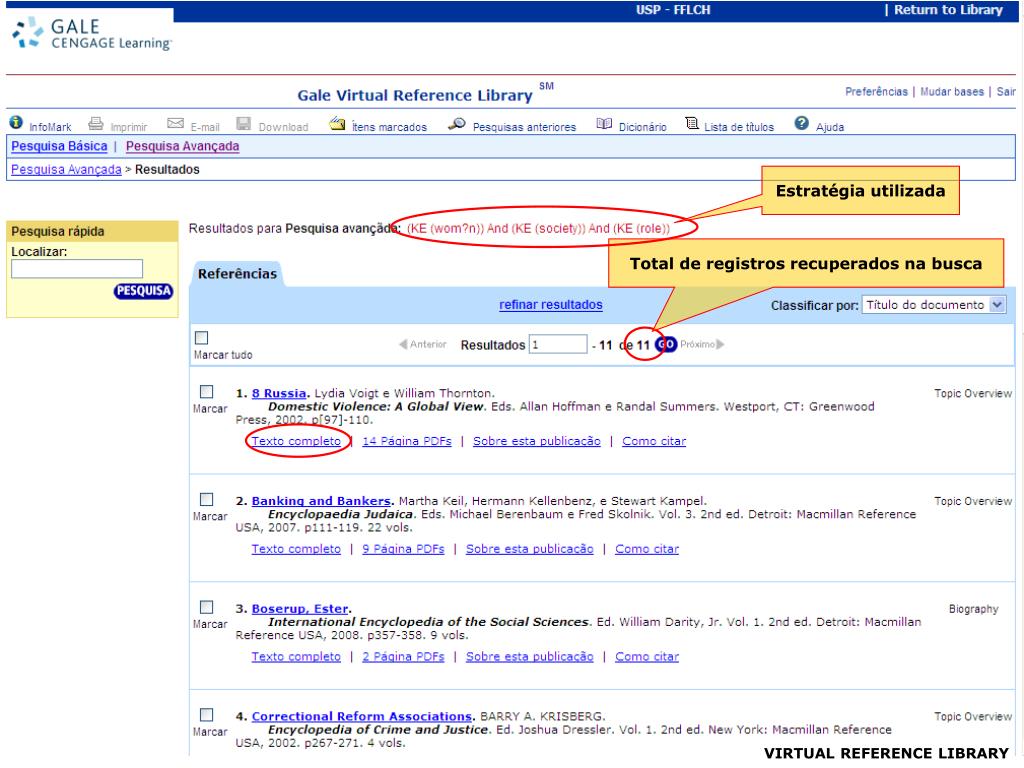This screenshot has height=768, width=1024.
Task: Click the Resultados page number field
Action: (x=558, y=344)
